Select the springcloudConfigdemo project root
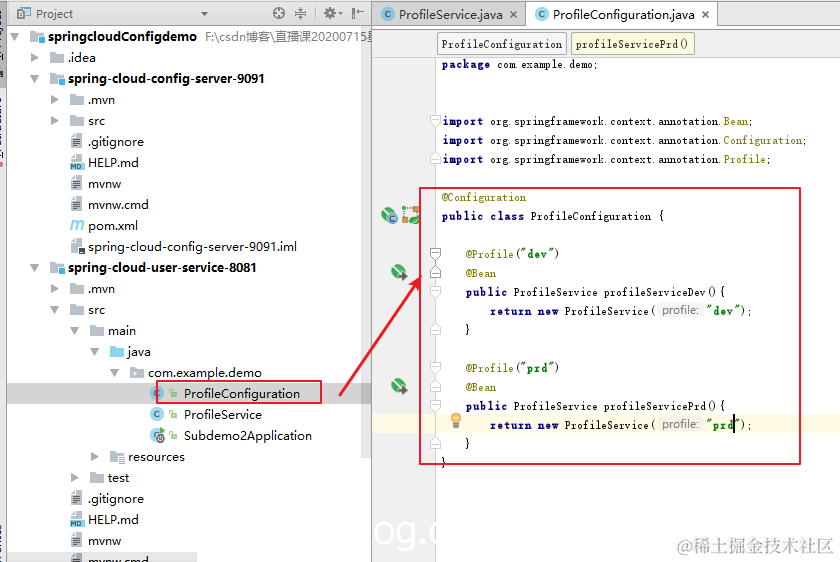840x562 pixels. 122,36
